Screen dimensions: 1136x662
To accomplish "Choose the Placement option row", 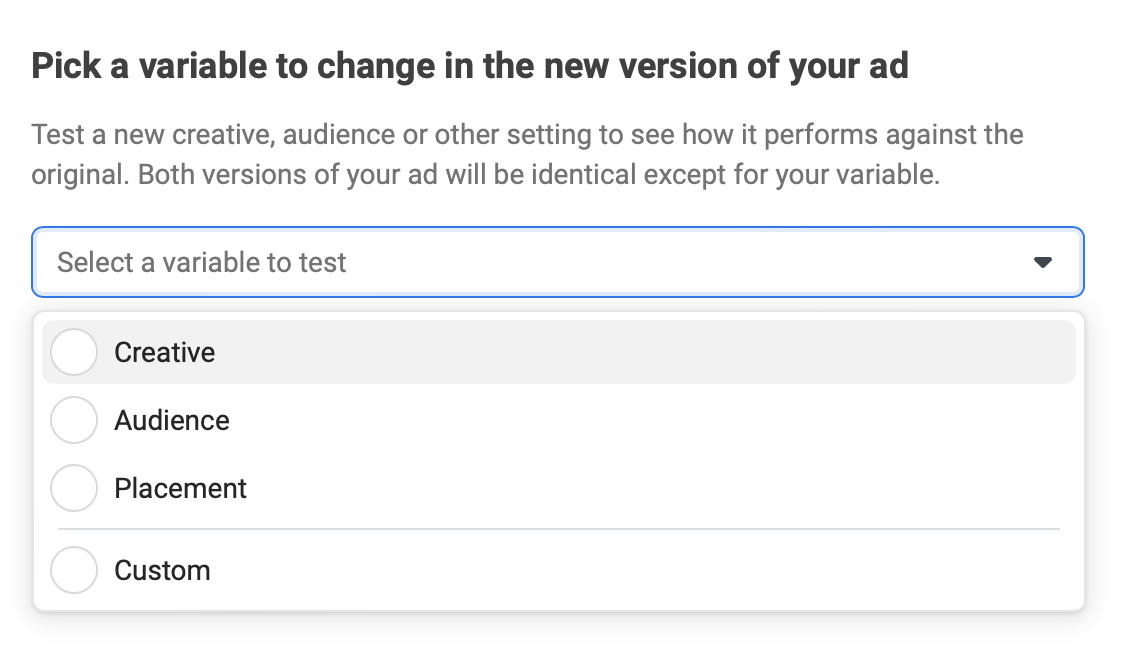I will coord(559,488).
